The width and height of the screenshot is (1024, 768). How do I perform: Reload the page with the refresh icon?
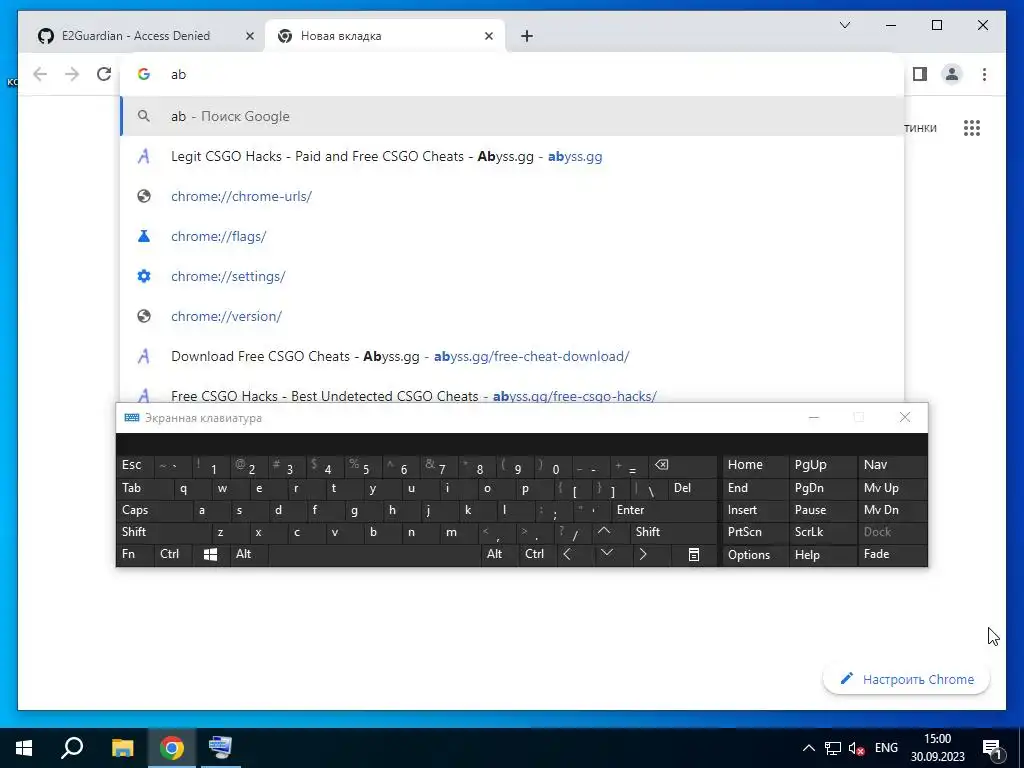[x=104, y=74]
